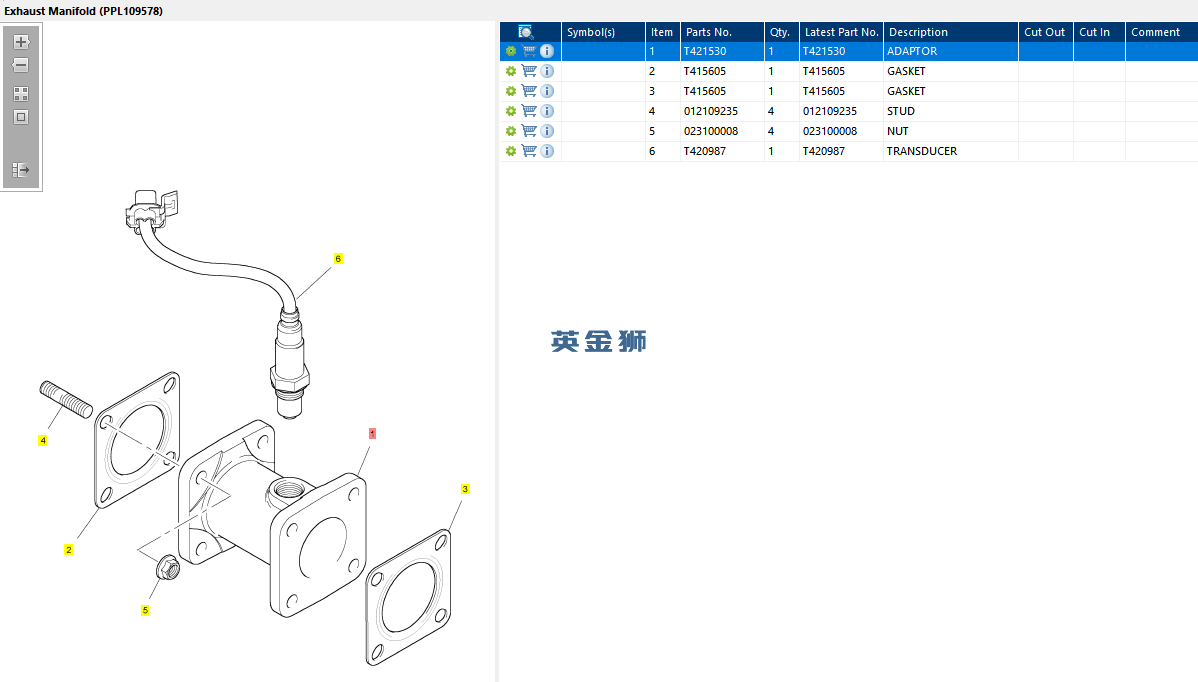Viewport: 1198px width, 682px height.
Task: Zoom out of the parts diagram
Action: 21,66
